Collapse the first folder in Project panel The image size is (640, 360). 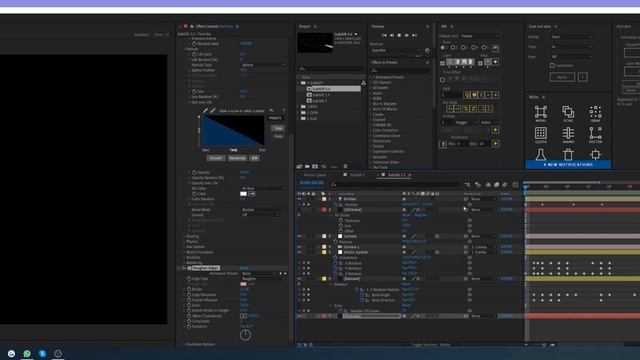click(x=299, y=83)
